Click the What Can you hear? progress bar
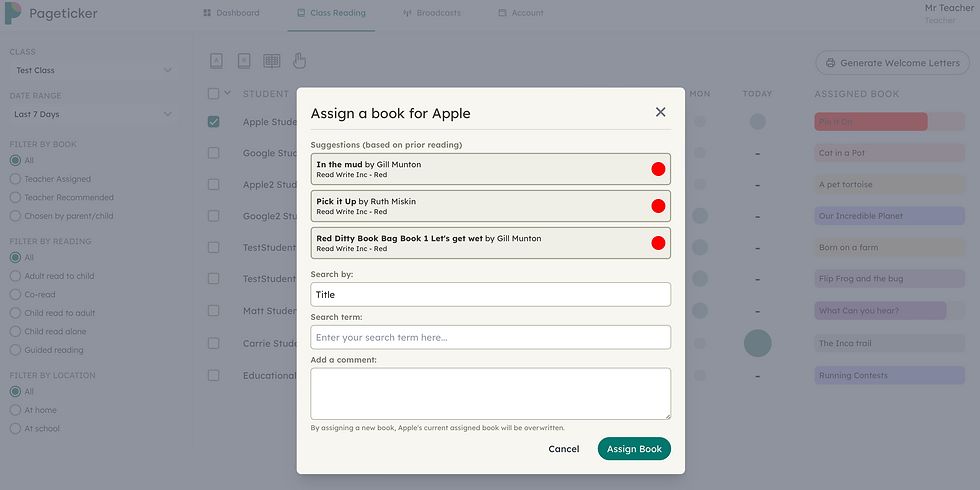The image size is (980, 490). pyautogui.click(x=889, y=311)
